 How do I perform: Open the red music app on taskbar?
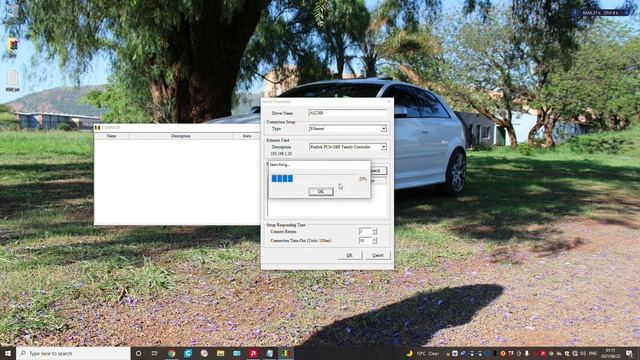click(253, 353)
